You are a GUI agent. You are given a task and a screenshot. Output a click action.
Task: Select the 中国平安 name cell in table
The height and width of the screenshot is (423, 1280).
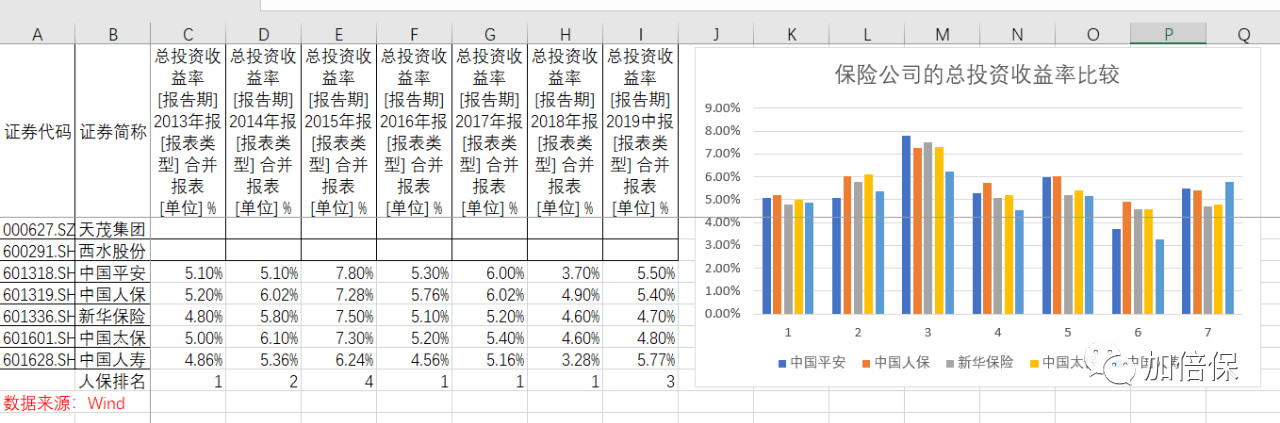click(x=113, y=273)
